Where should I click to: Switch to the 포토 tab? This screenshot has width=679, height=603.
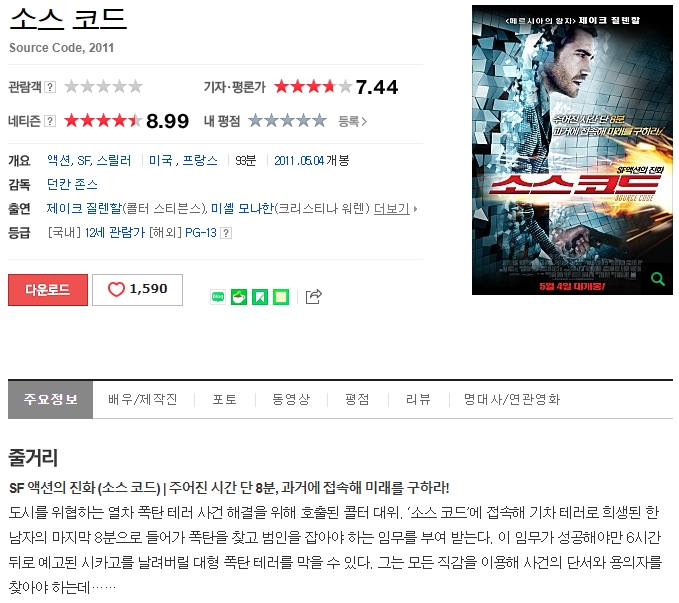point(225,399)
